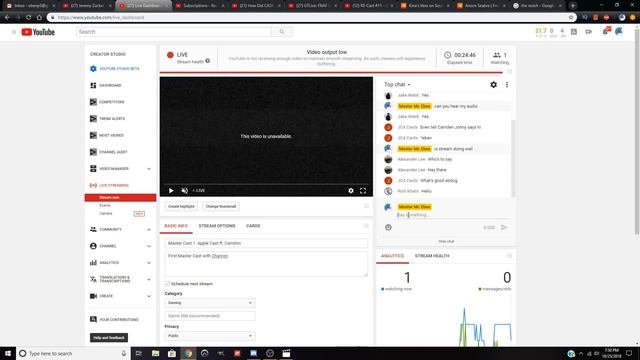Go back in browser history
The image size is (640, 360).
click(7, 18)
